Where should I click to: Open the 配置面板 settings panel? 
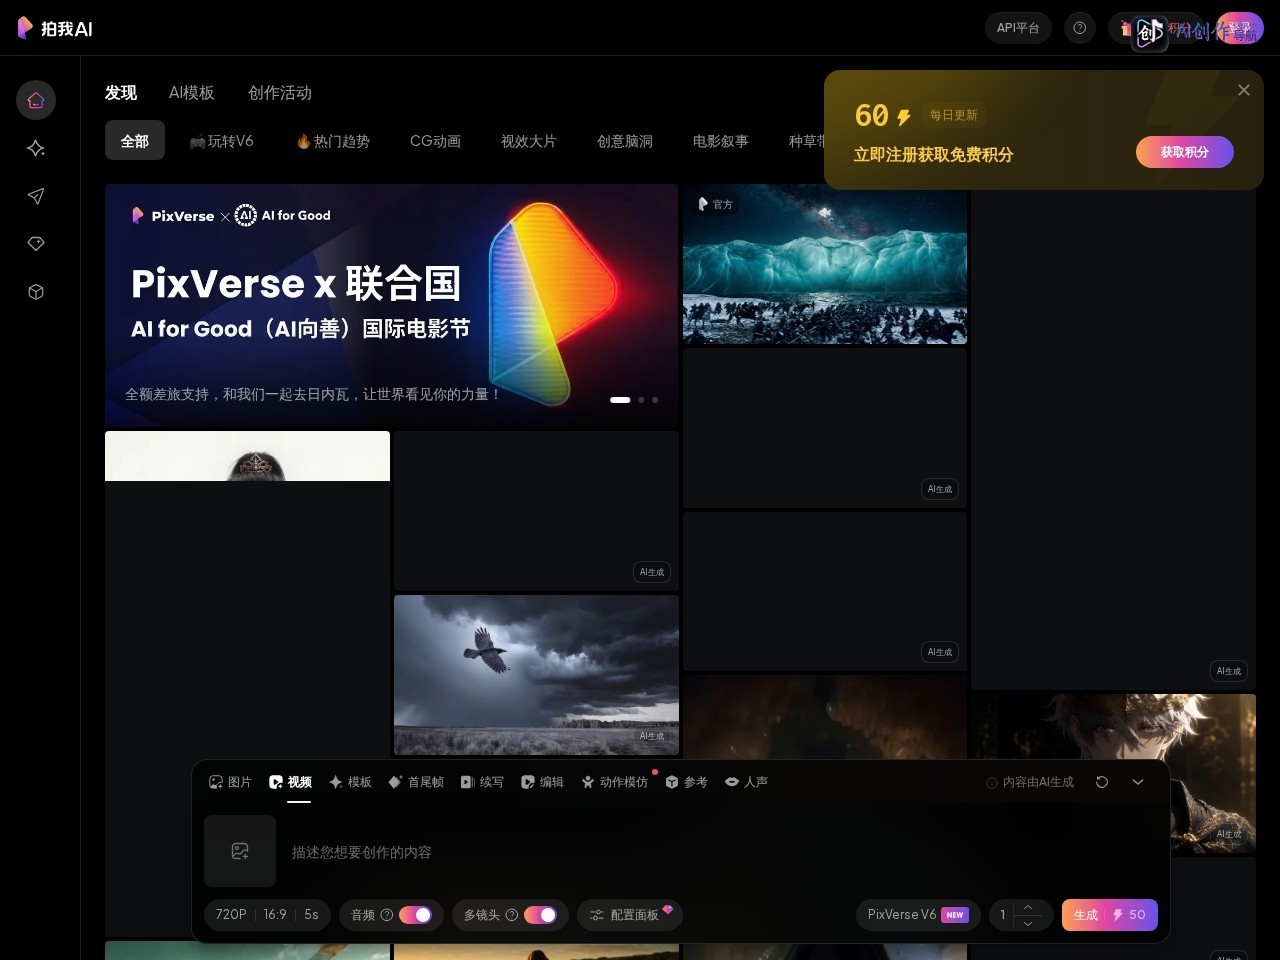[630, 915]
